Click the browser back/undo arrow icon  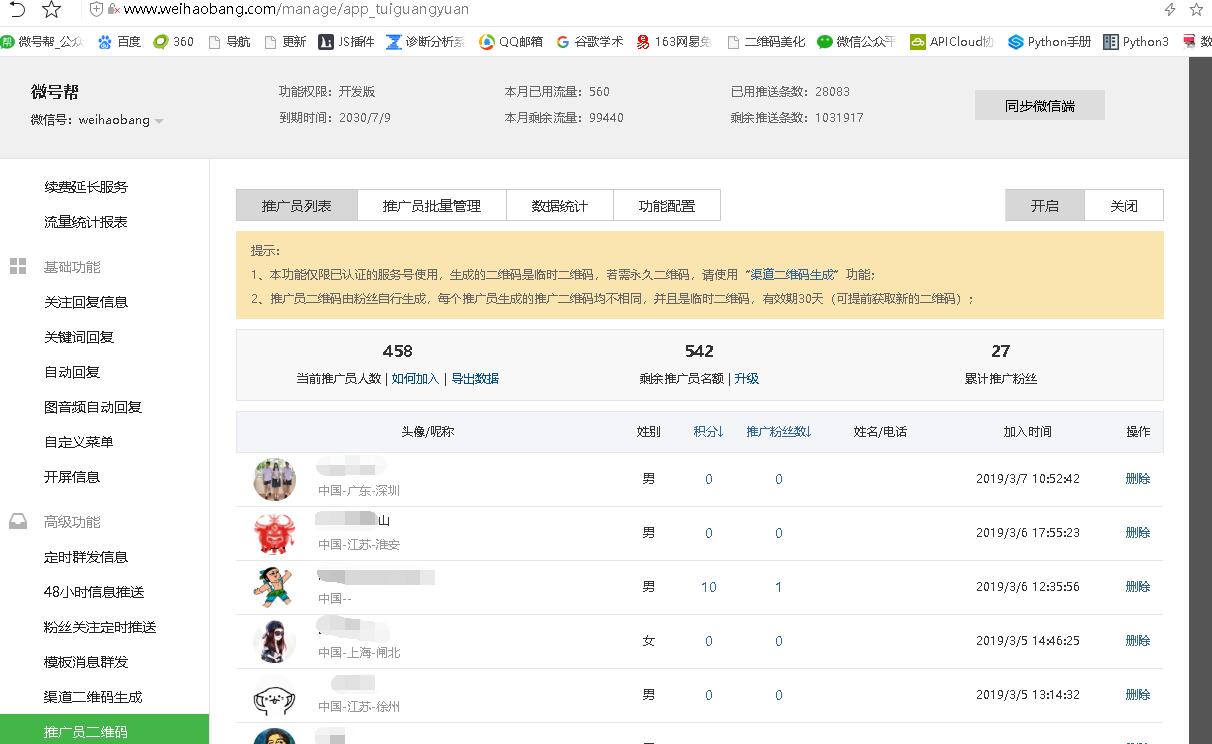point(17,10)
